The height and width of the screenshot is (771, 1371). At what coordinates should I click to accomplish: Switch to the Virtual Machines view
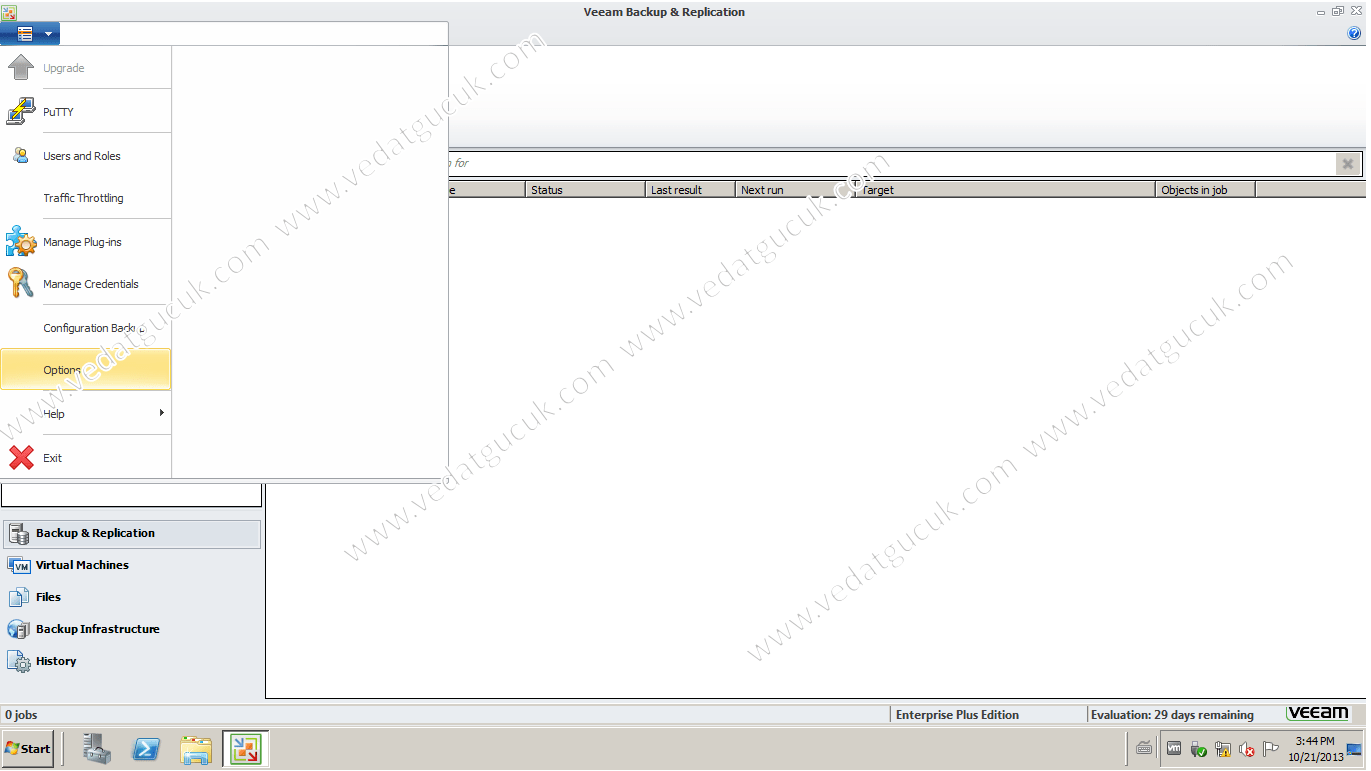(132, 566)
